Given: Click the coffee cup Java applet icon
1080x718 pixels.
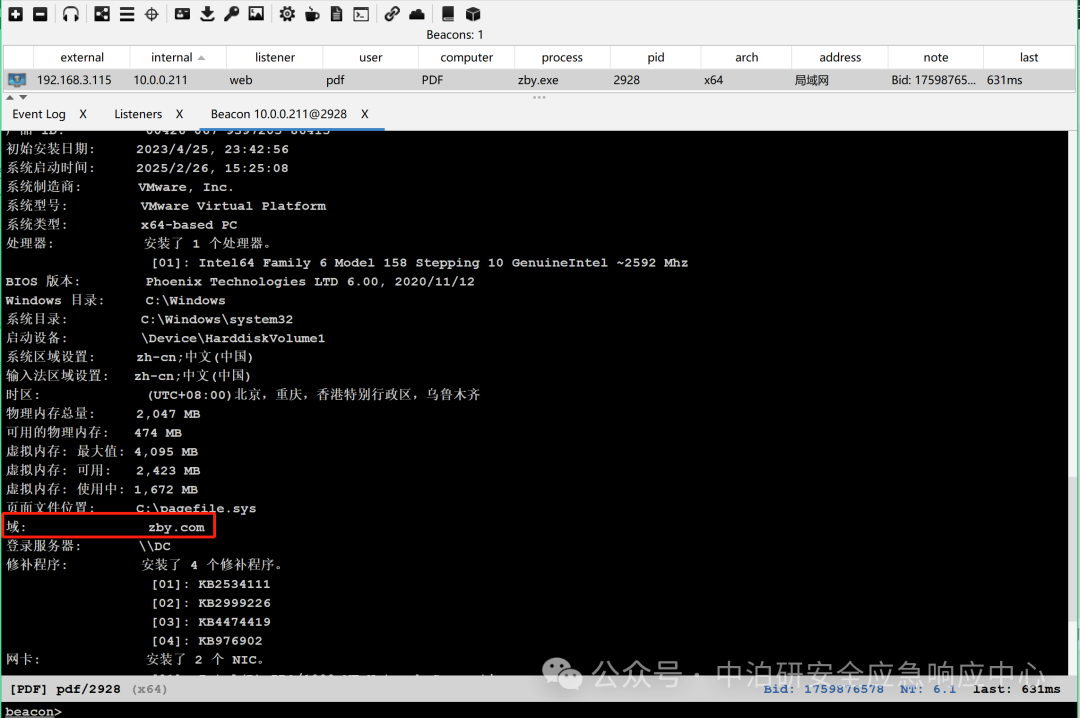Looking at the screenshot, I should [312, 14].
